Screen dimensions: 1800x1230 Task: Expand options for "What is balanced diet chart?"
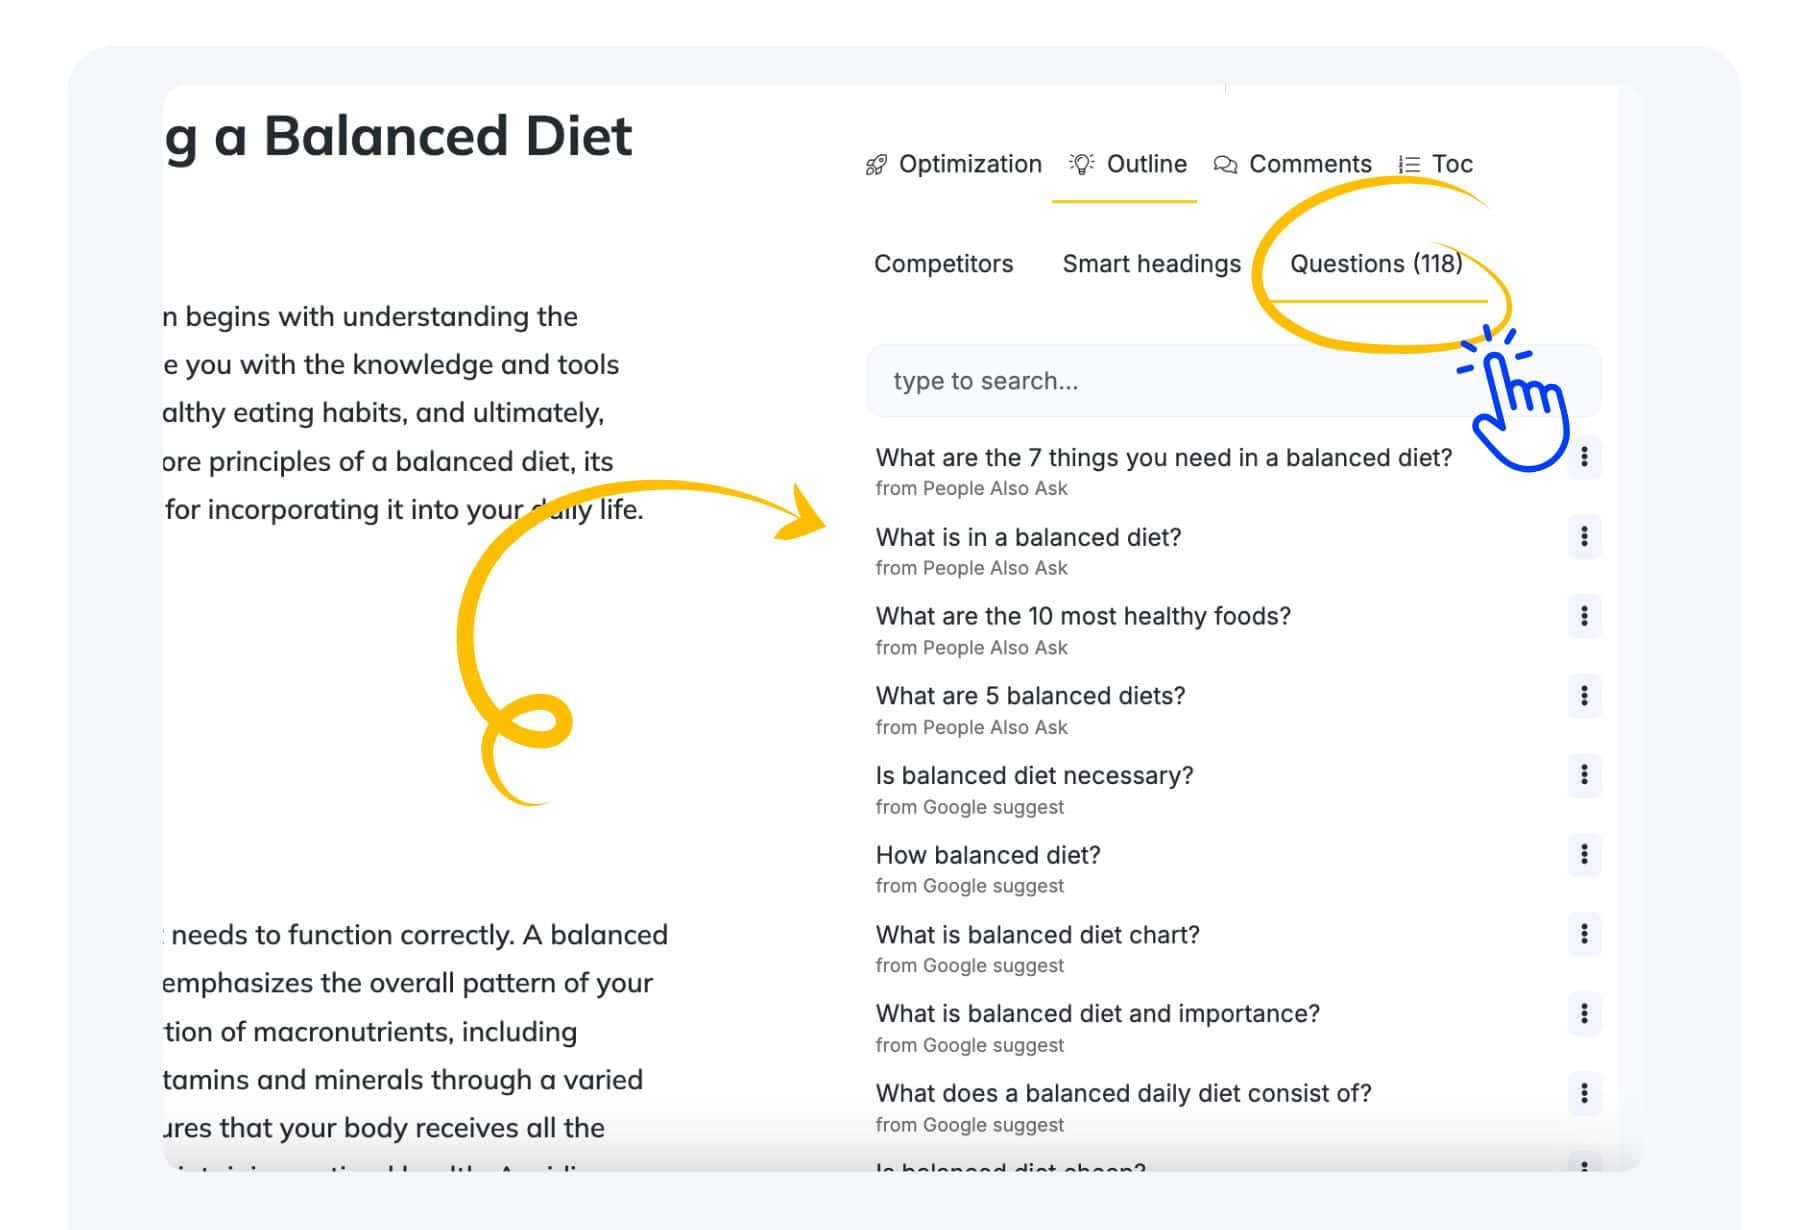1584,934
